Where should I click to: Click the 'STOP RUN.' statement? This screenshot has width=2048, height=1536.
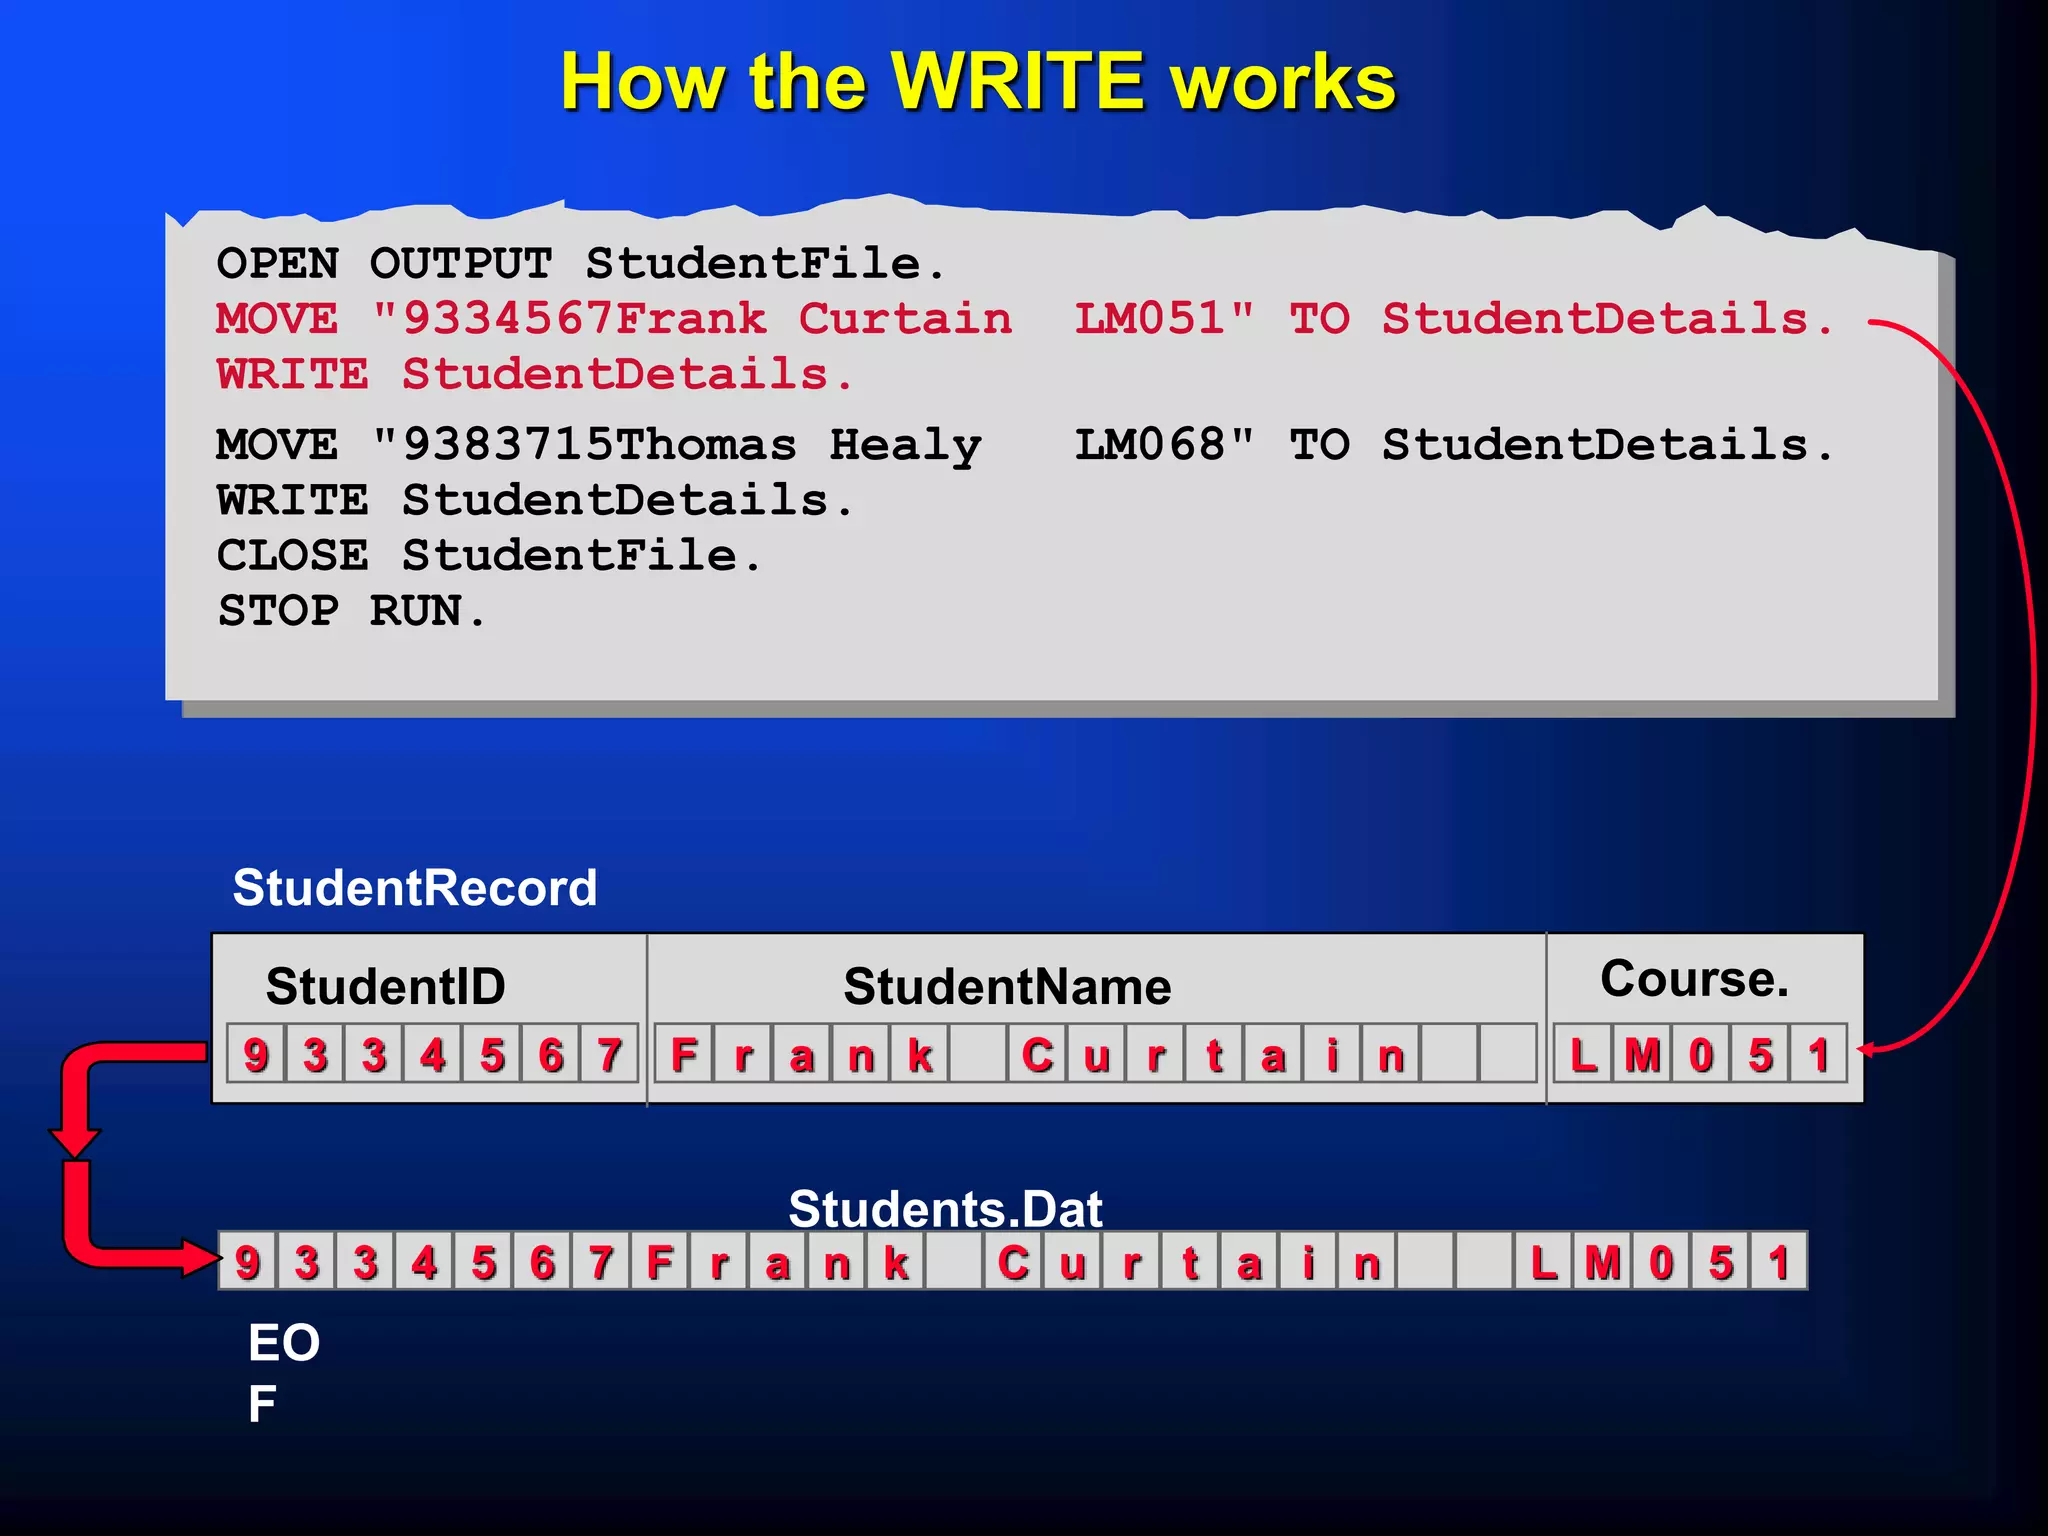coord(352,610)
